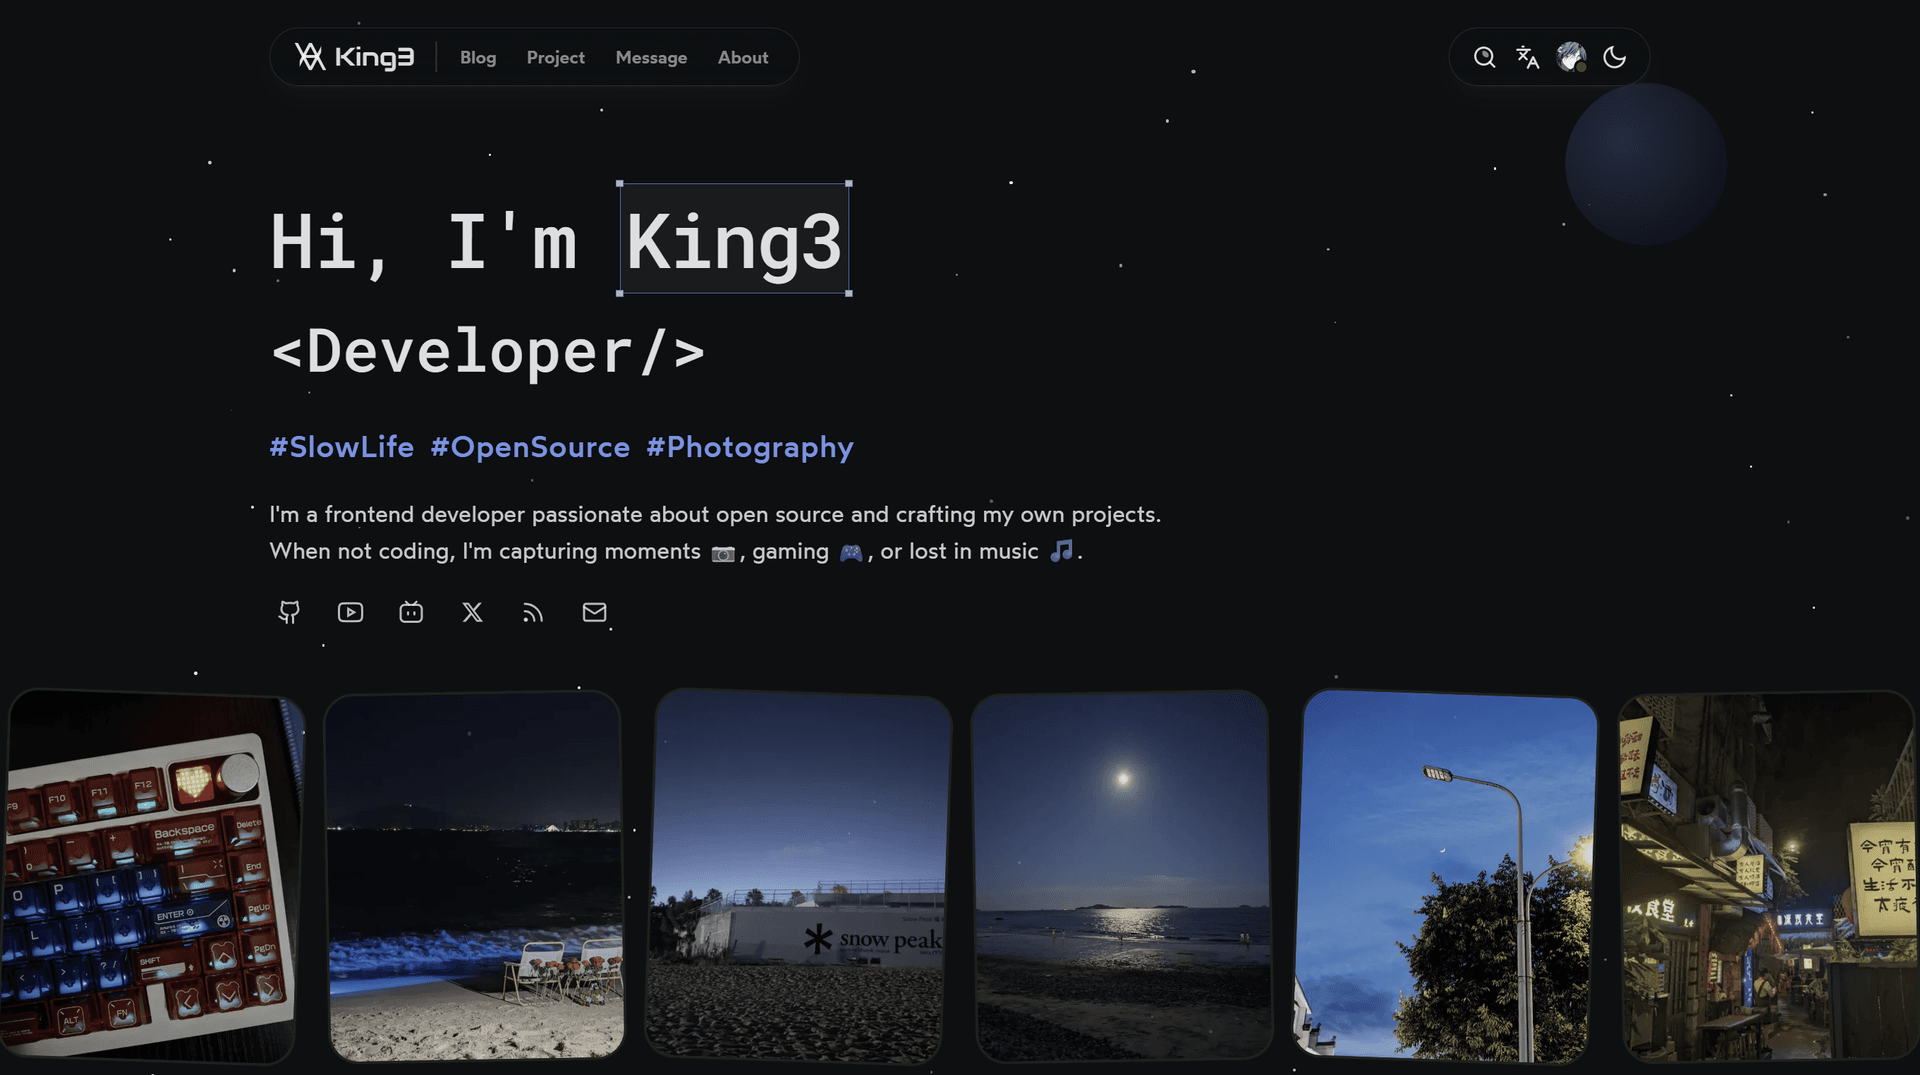1920x1075 pixels.
Task: Open the red keyboard photo
Action: [x=150, y=875]
